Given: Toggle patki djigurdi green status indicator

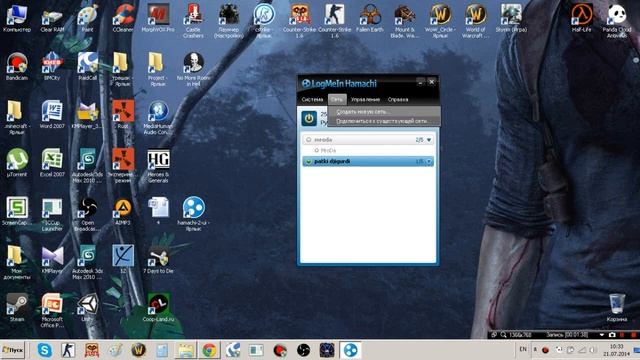Looking at the screenshot, I should click(309, 162).
